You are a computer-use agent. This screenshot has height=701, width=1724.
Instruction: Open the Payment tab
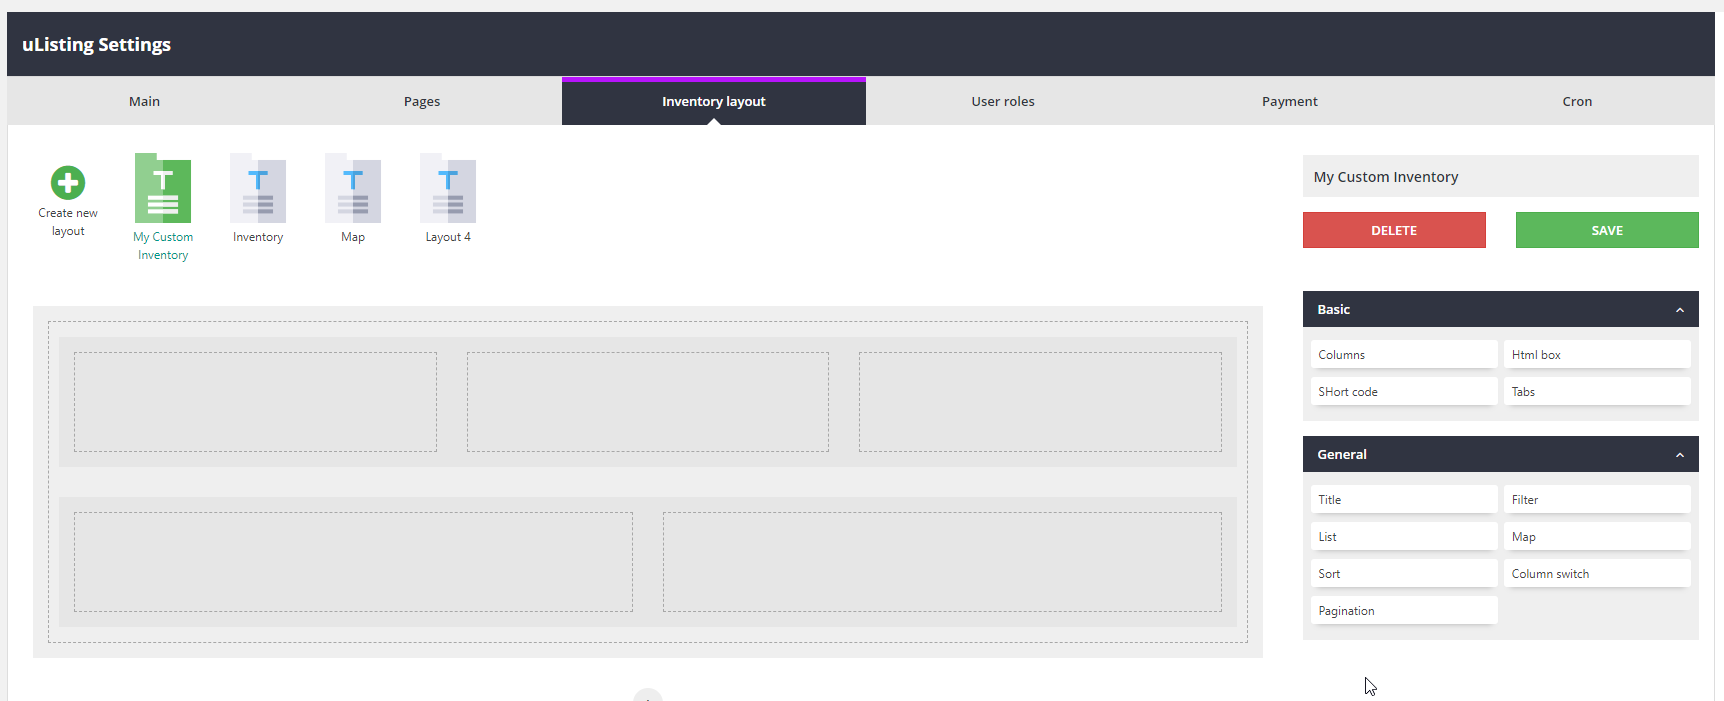coord(1289,101)
